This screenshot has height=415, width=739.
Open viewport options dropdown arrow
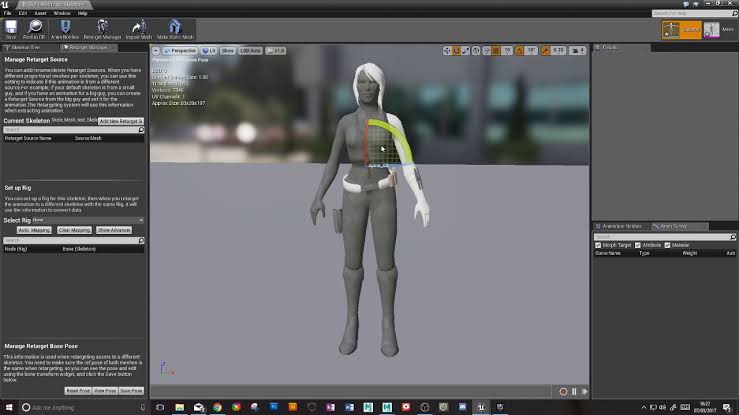pos(156,50)
